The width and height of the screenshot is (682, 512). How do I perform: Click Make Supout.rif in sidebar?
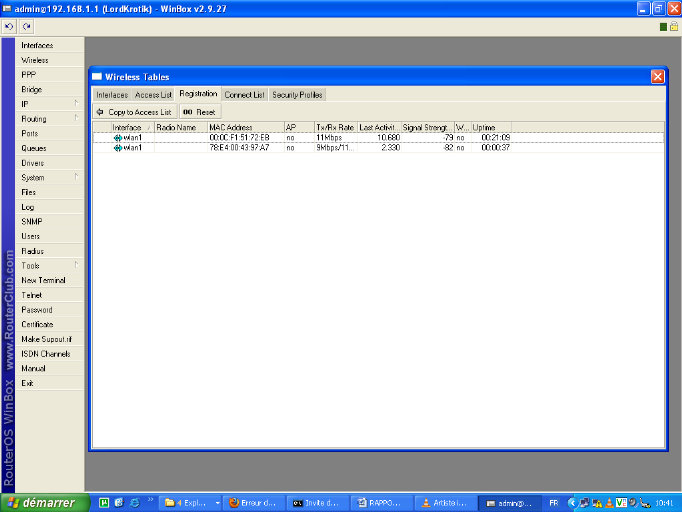pos(49,339)
